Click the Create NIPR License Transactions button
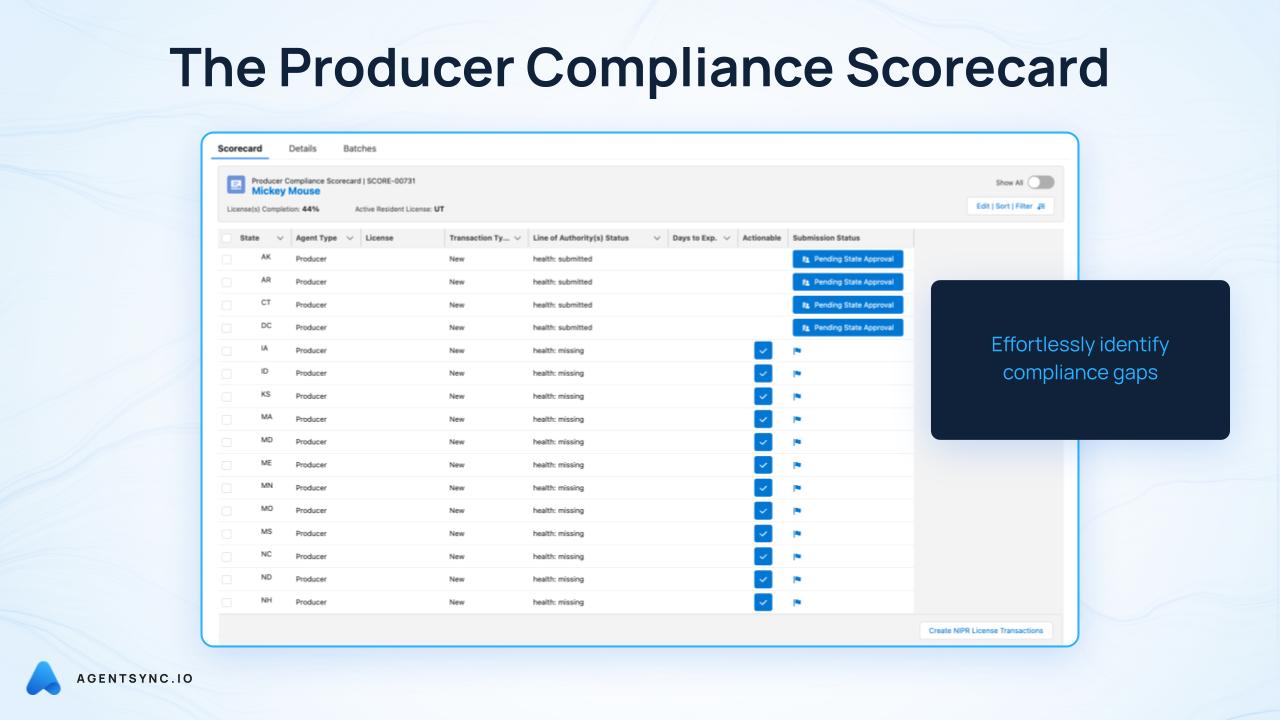This screenshot has height=720, width=1280. click(986, 630)
